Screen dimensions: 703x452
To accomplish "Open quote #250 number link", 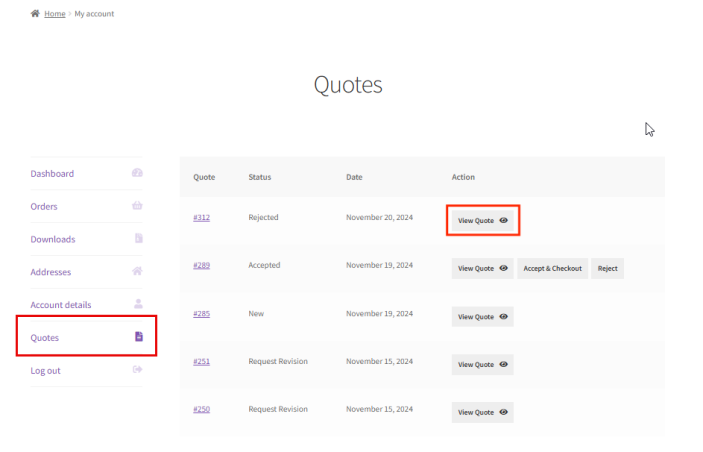I will [x=201, y=409].
